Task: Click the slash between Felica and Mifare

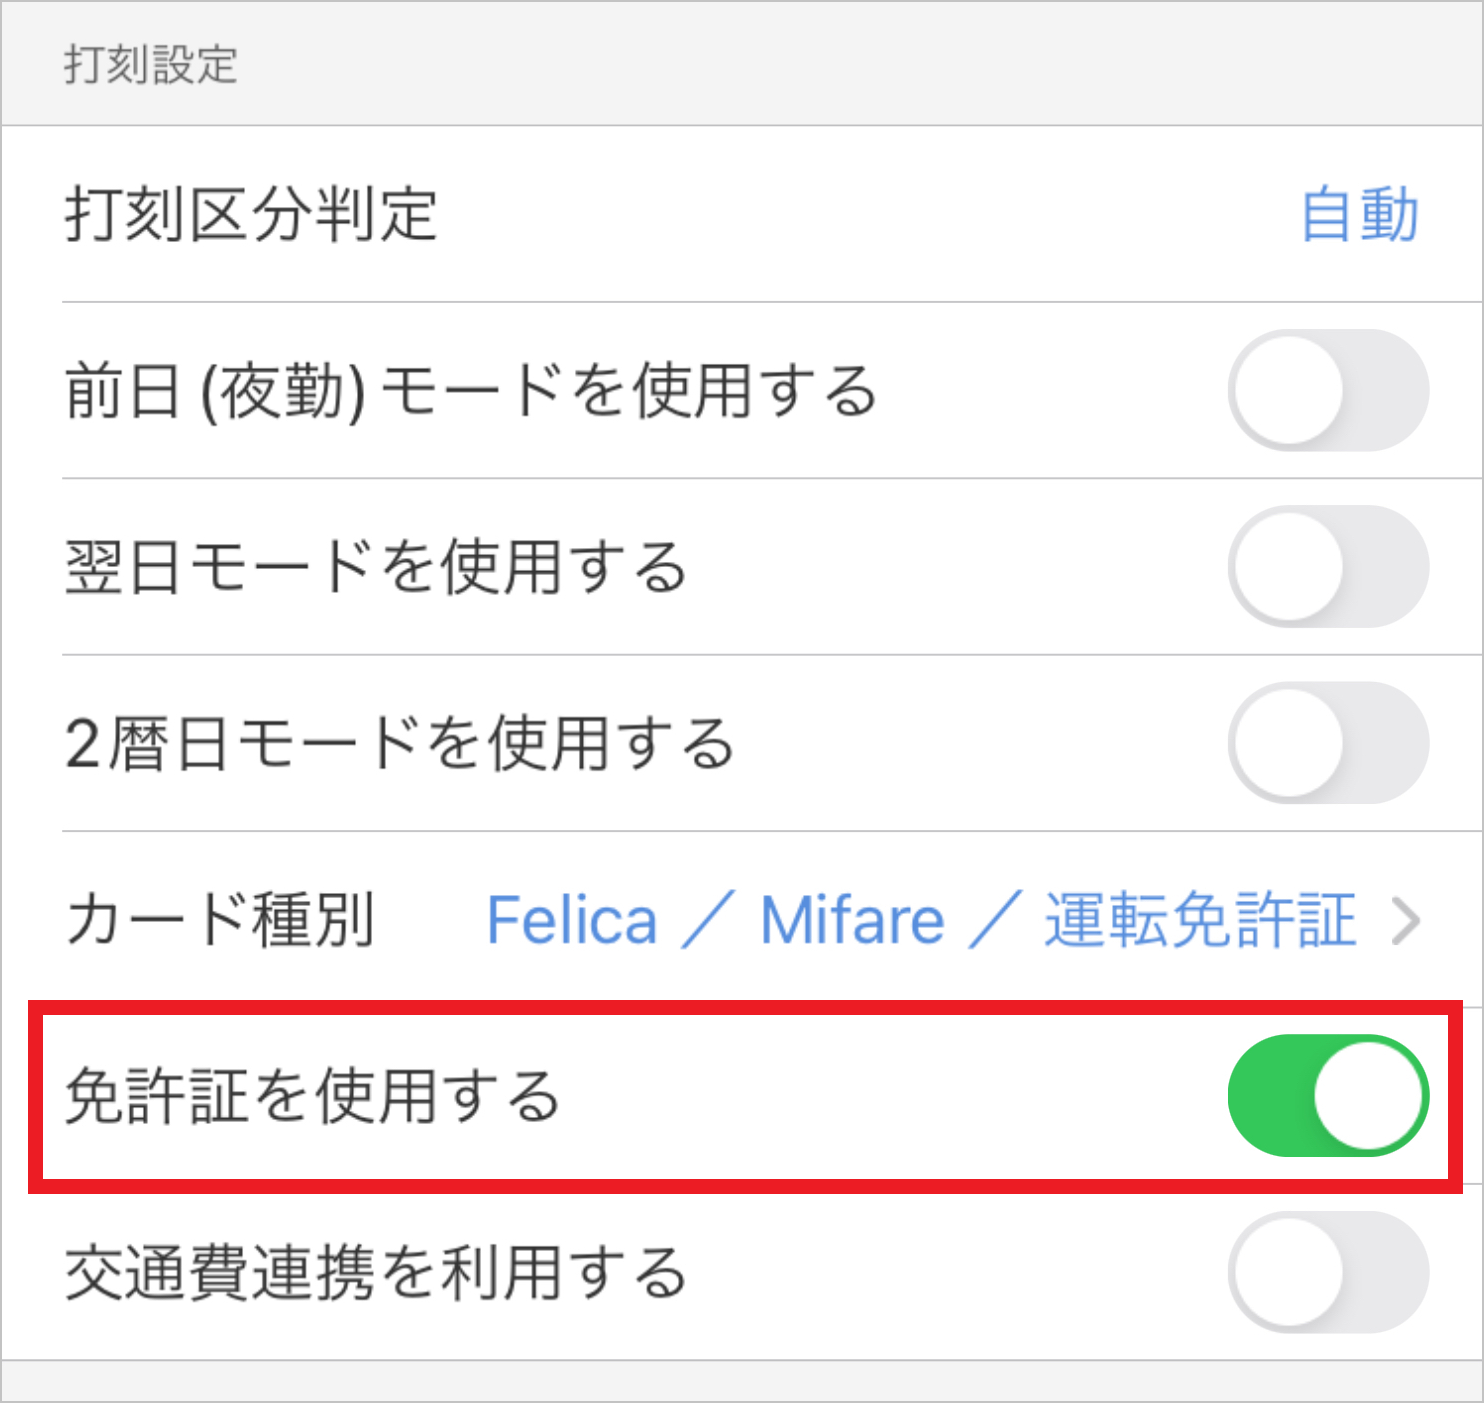Action: [708, 920]
